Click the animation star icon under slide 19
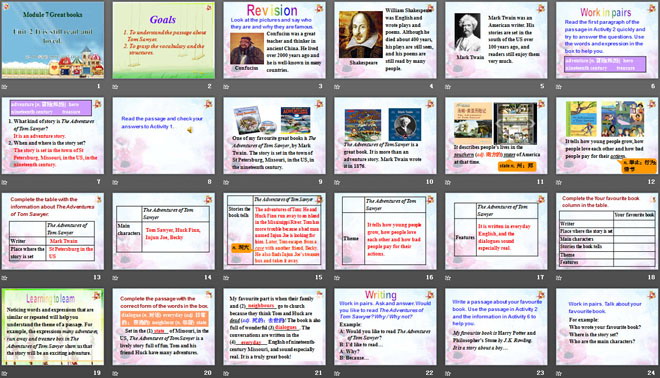The image size is (660, 378). tap(5, 373)
